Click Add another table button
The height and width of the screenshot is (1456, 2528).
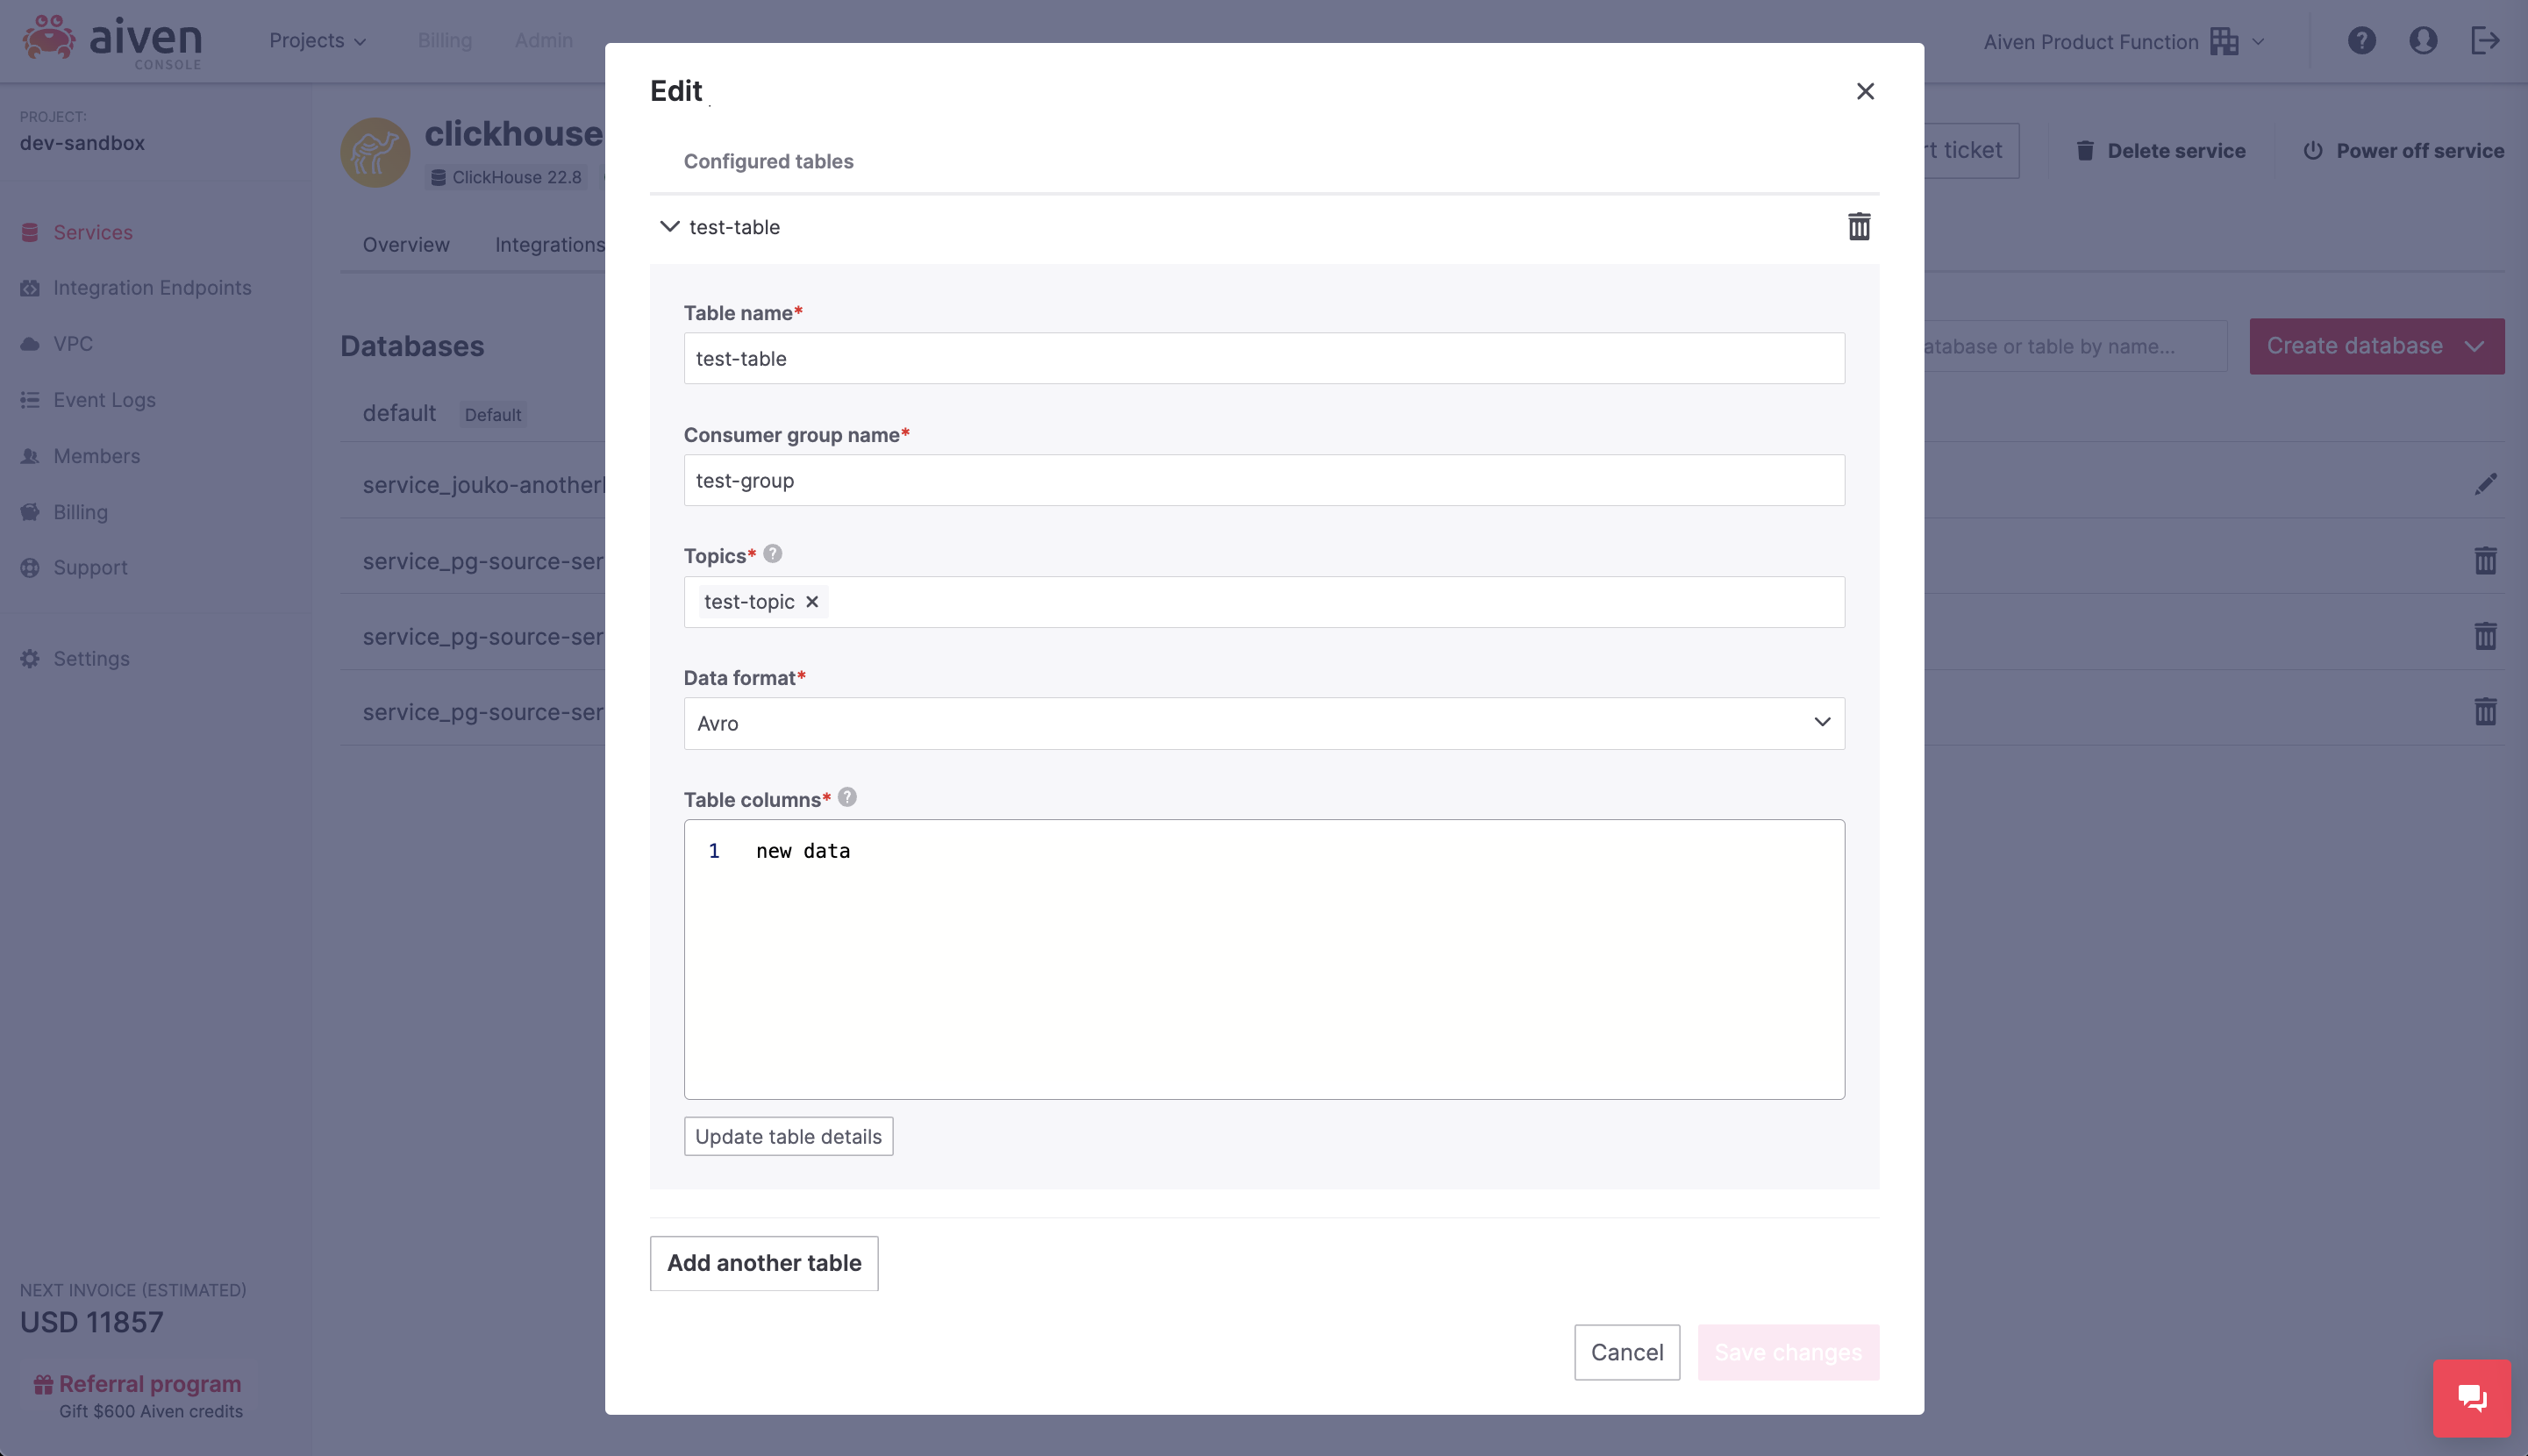(764, 1263)
